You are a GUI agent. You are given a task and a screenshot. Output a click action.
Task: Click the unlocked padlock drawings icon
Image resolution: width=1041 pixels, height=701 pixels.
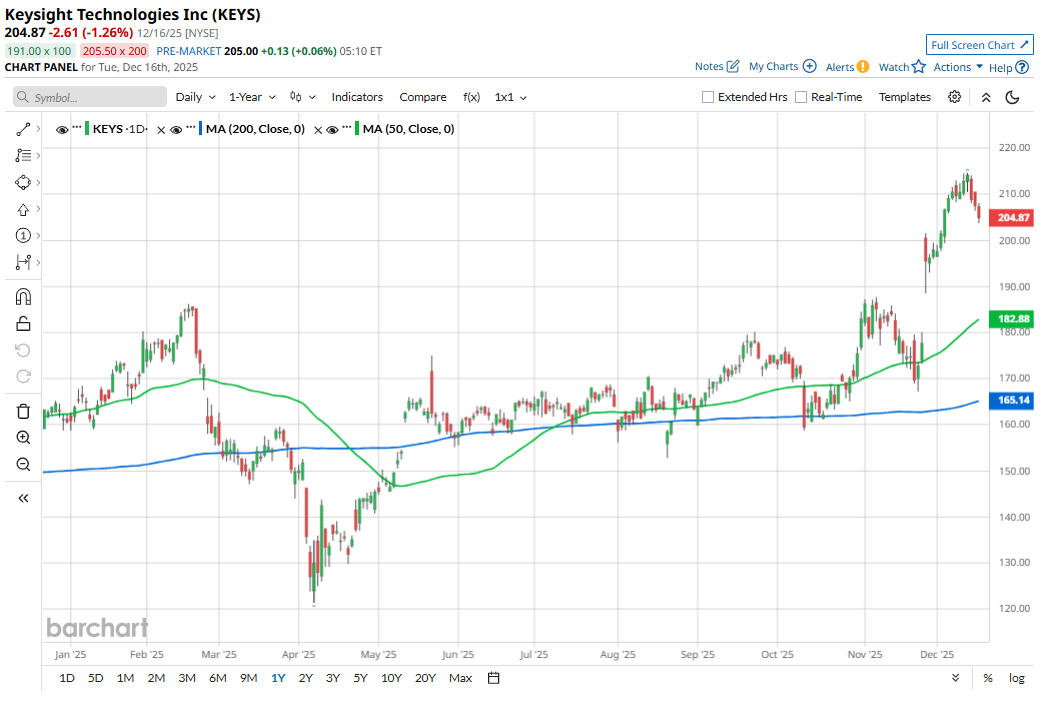click(x=23, y=323)
